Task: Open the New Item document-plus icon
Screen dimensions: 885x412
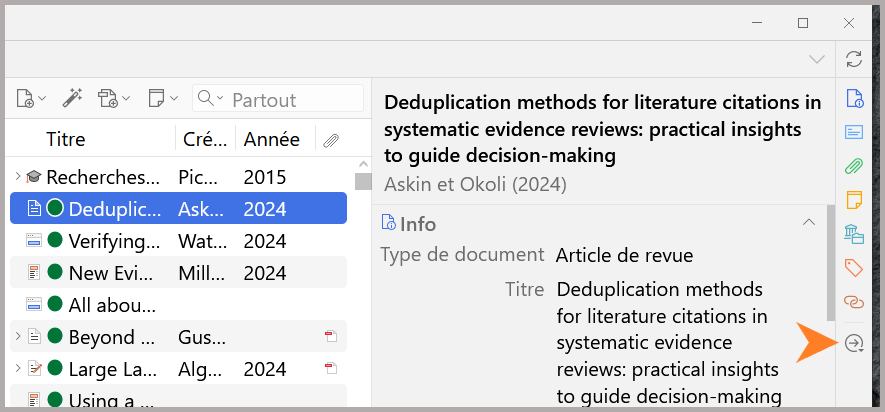Action: pyautogui.click(x=26, y=99)
